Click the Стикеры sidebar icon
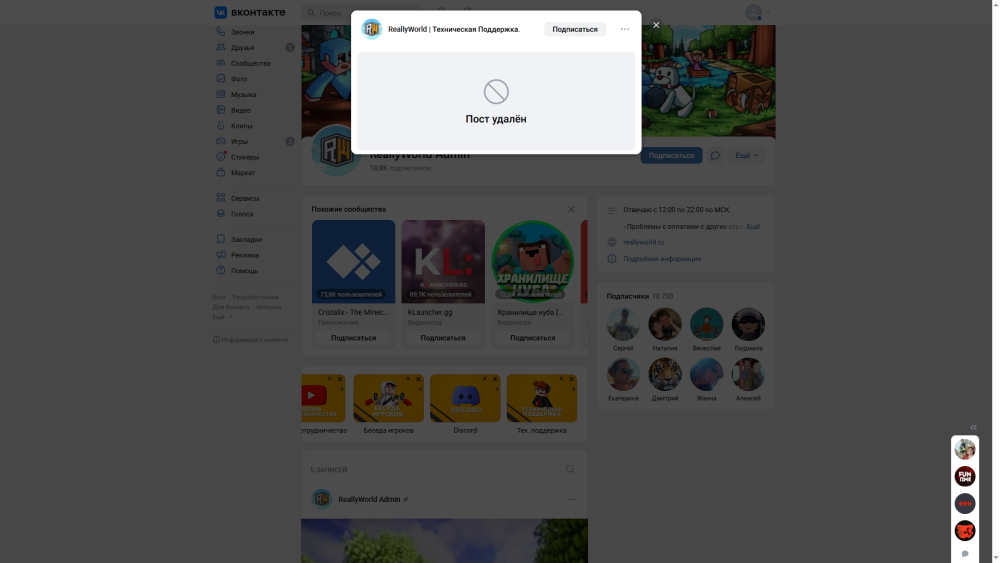This screenshot has height=563, width=1000. point(221,157)
